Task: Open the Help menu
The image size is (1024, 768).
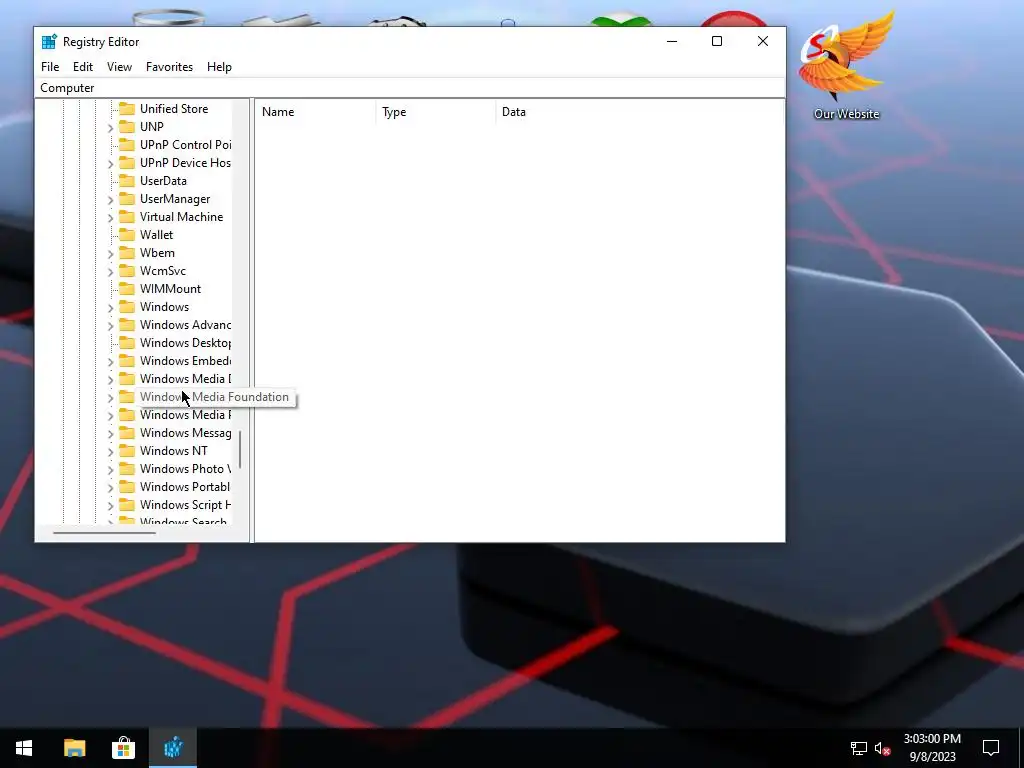Action: tap(219, 67)
